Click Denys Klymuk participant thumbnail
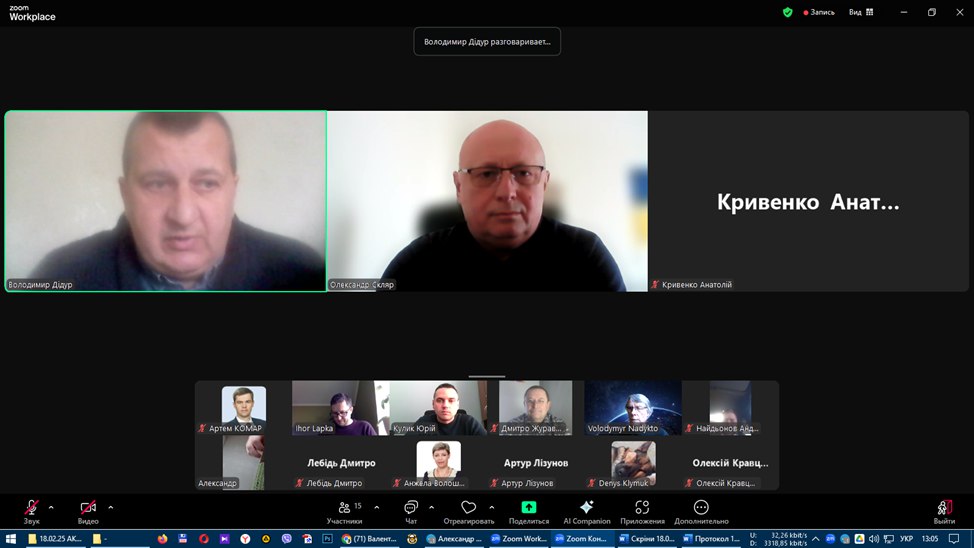 (x=633, y=463)
